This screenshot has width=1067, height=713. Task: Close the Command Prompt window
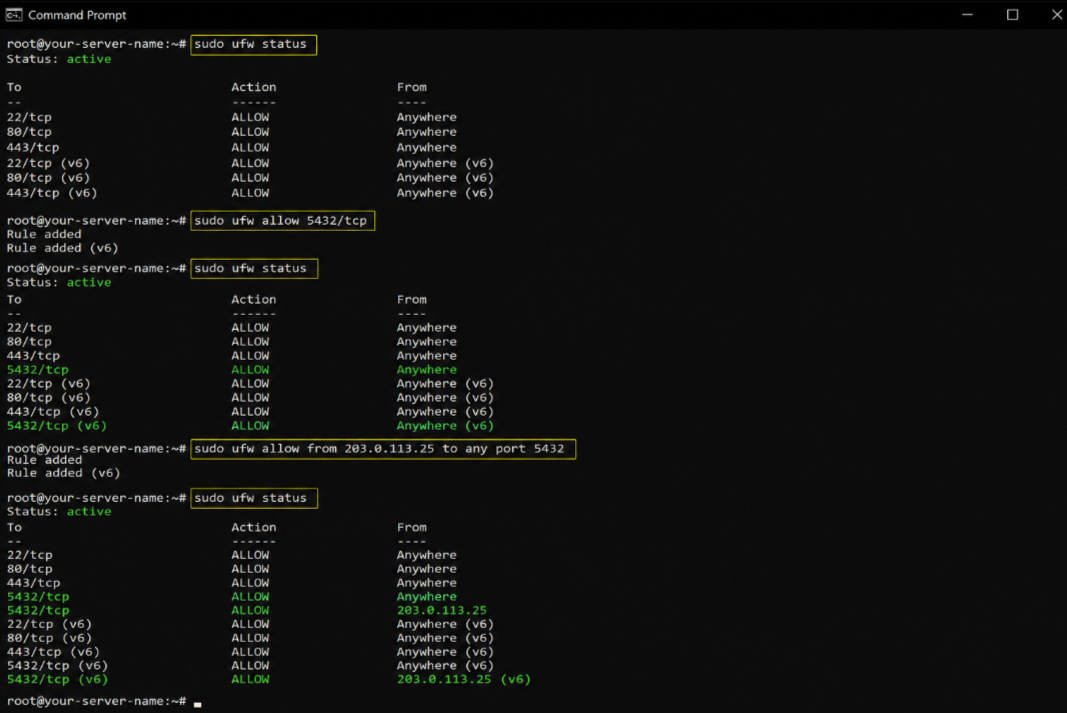(x=1056, y=14)
